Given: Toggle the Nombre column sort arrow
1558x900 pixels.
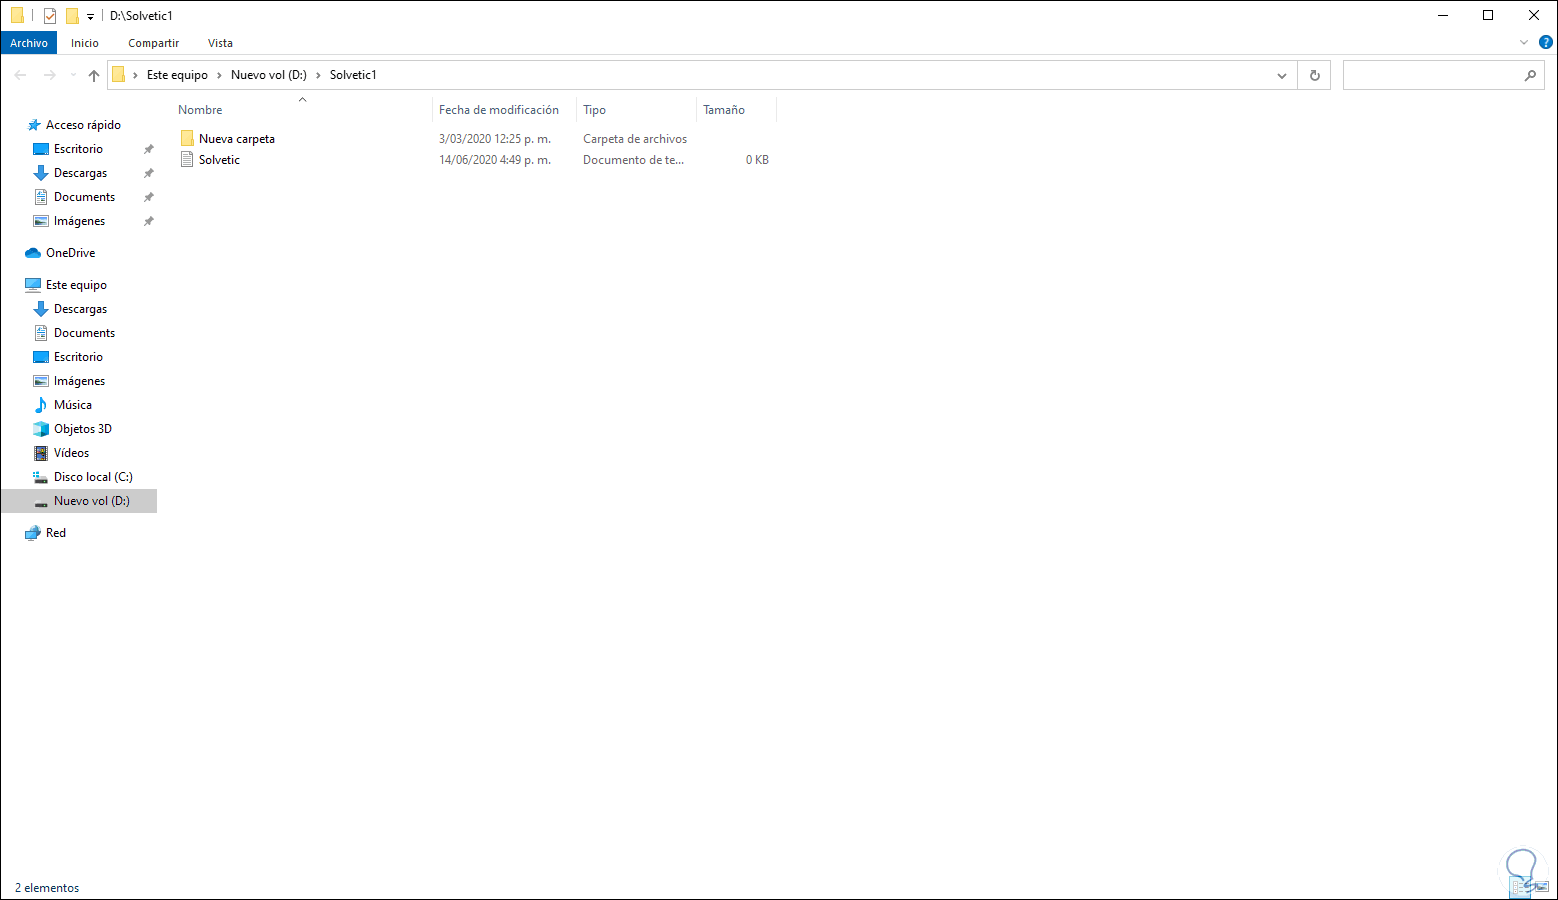Looking at the screenshot, I should tap(302, 100).
